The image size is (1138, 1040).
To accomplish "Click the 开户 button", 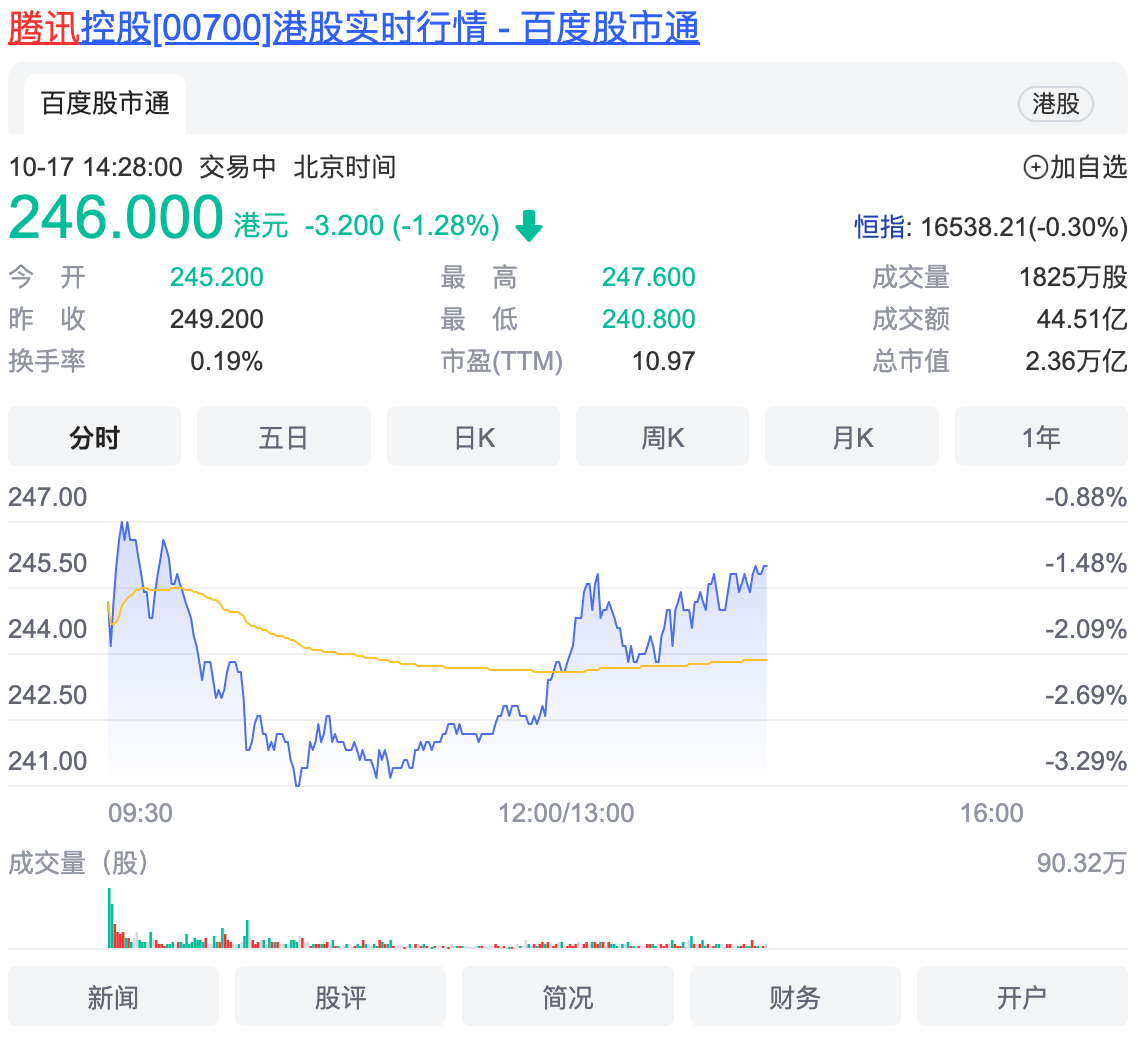I will tap(1022, 997).
